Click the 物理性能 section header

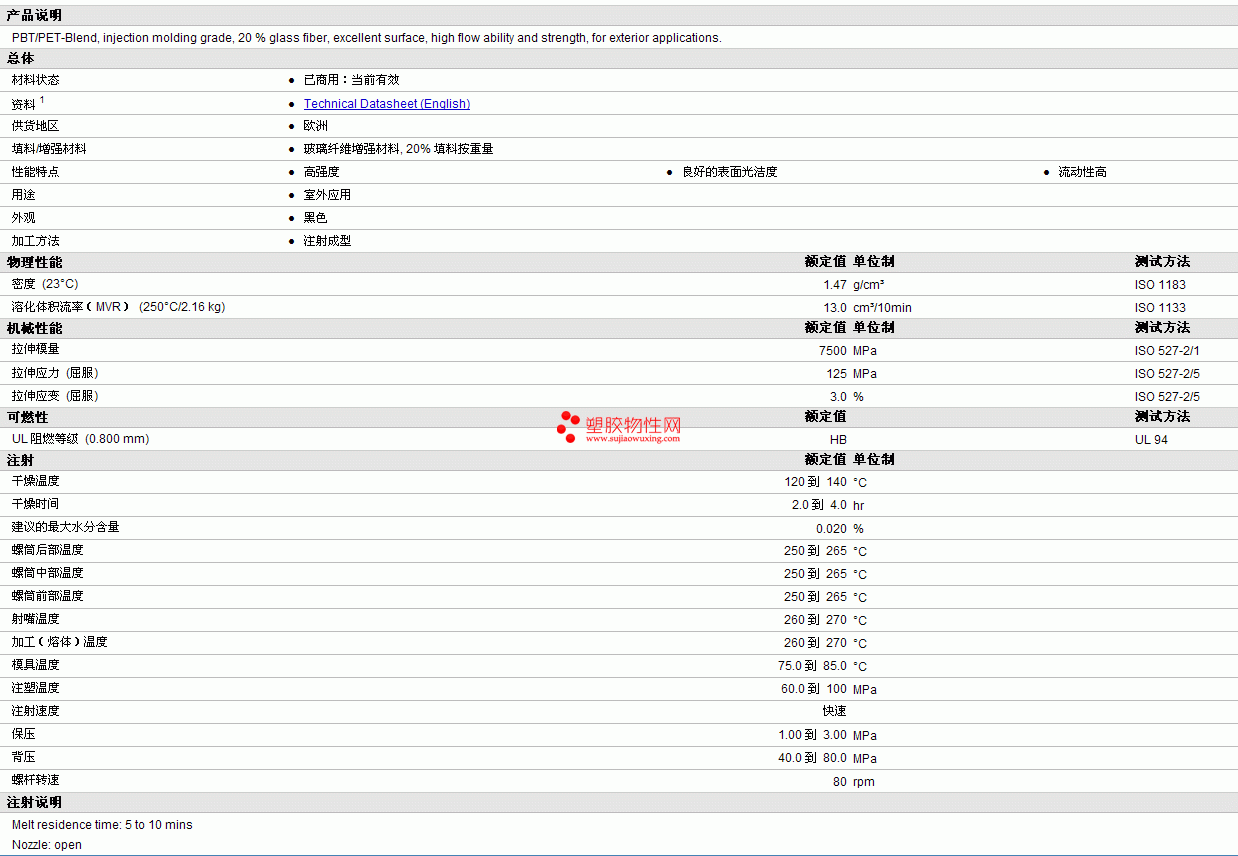(34, 262)
